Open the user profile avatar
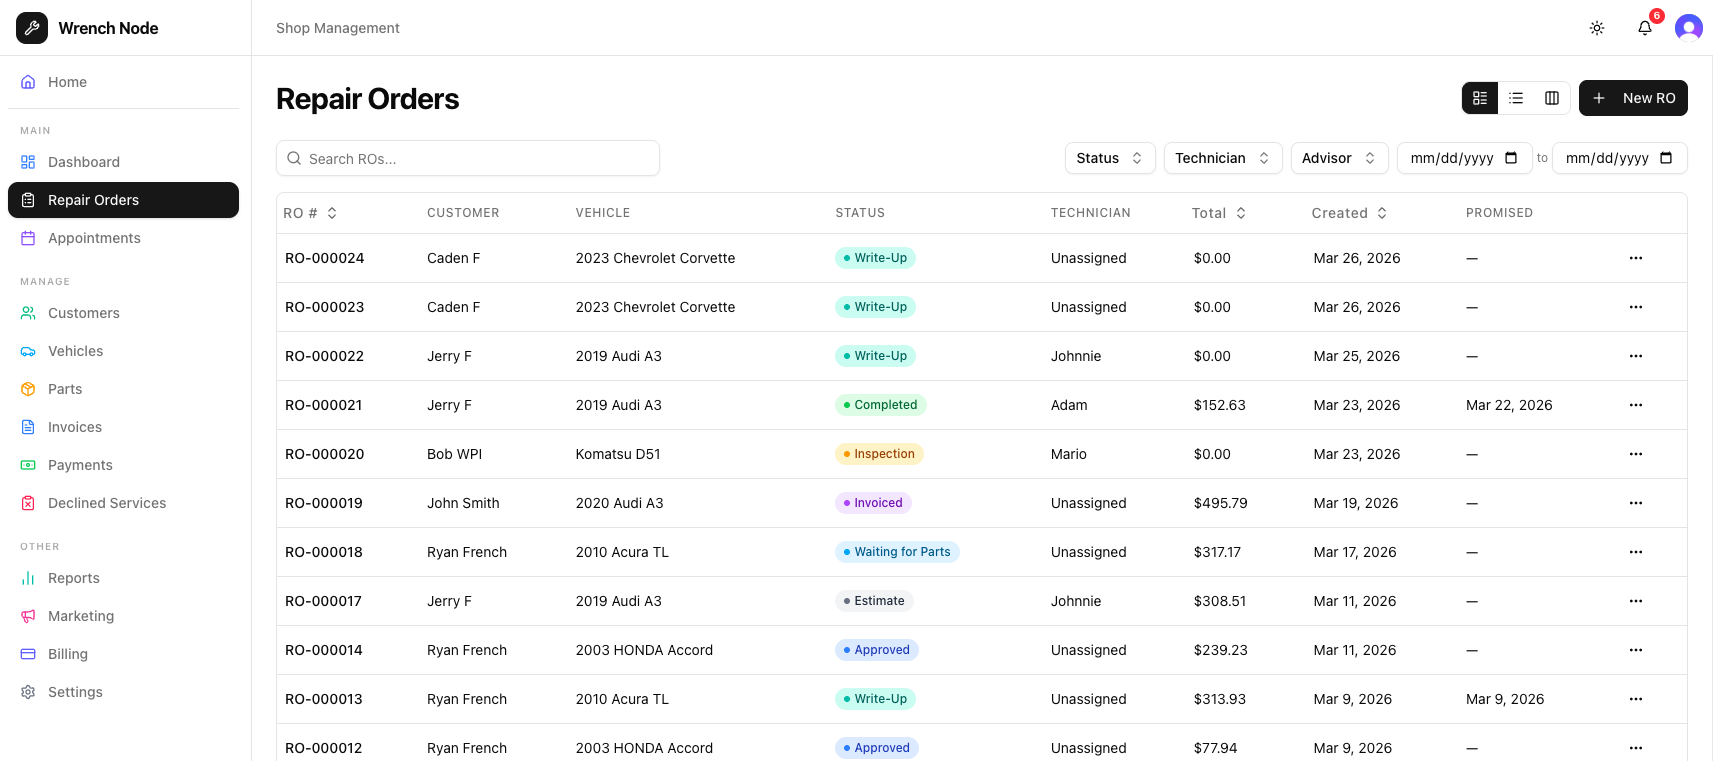The height and width of the screenshot is (761, 1713). pyautogui.click(x=1689, y=28)
